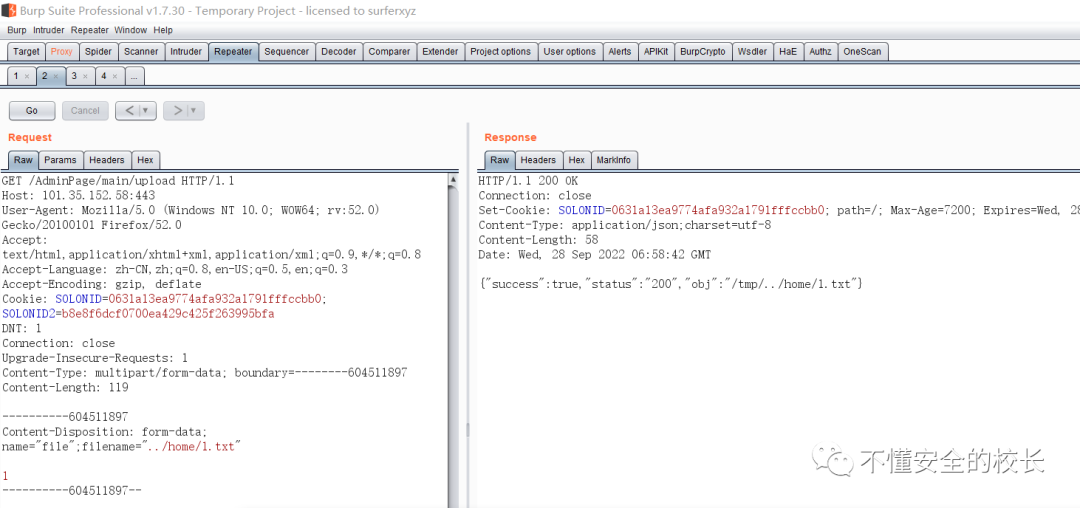
Task: Open the User options tab
Action: 570,52
